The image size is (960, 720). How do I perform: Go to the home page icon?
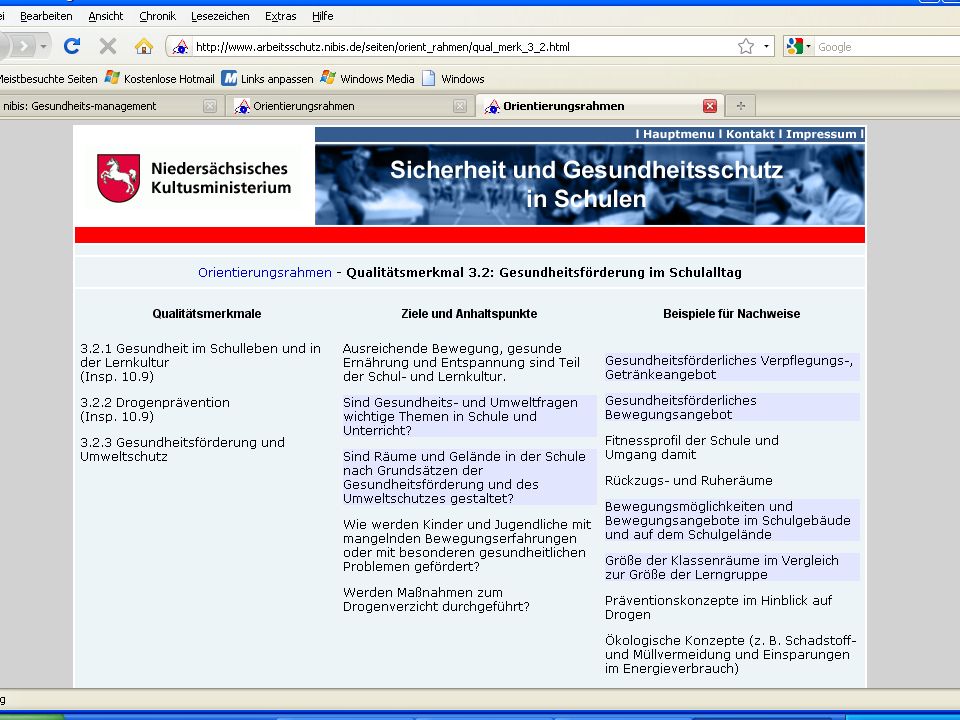coord(144,46)
